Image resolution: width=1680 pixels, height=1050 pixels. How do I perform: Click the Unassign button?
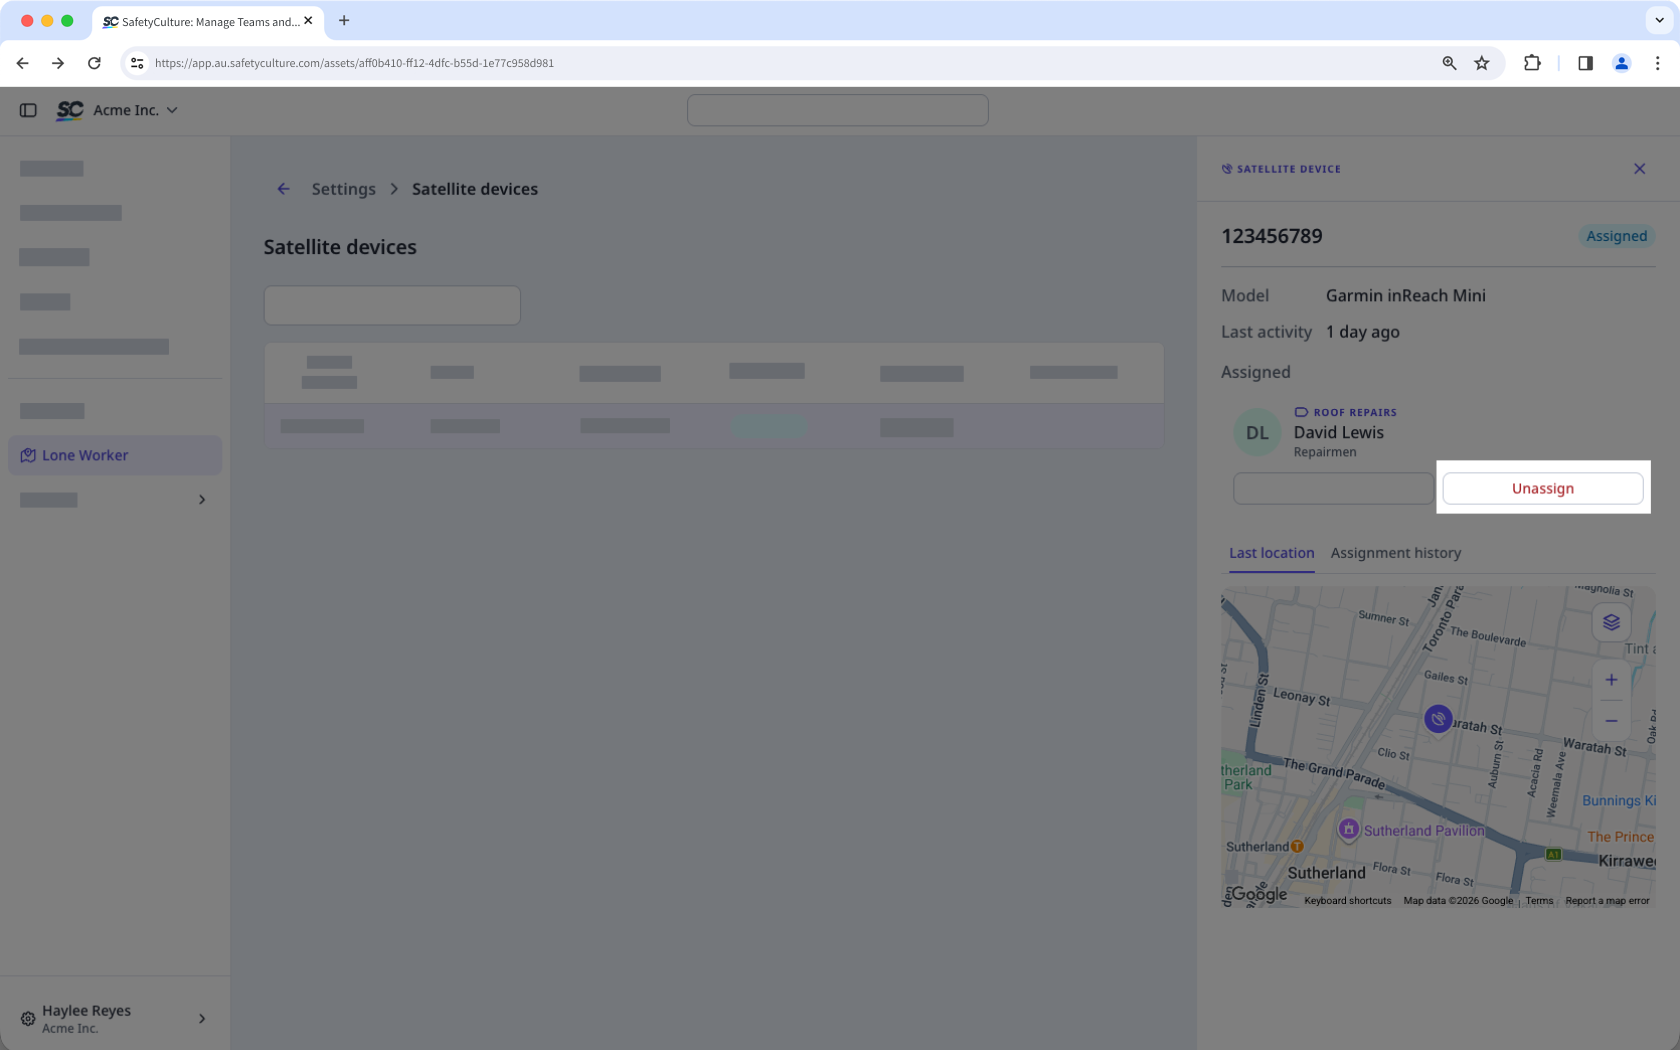pos(1542,488)
